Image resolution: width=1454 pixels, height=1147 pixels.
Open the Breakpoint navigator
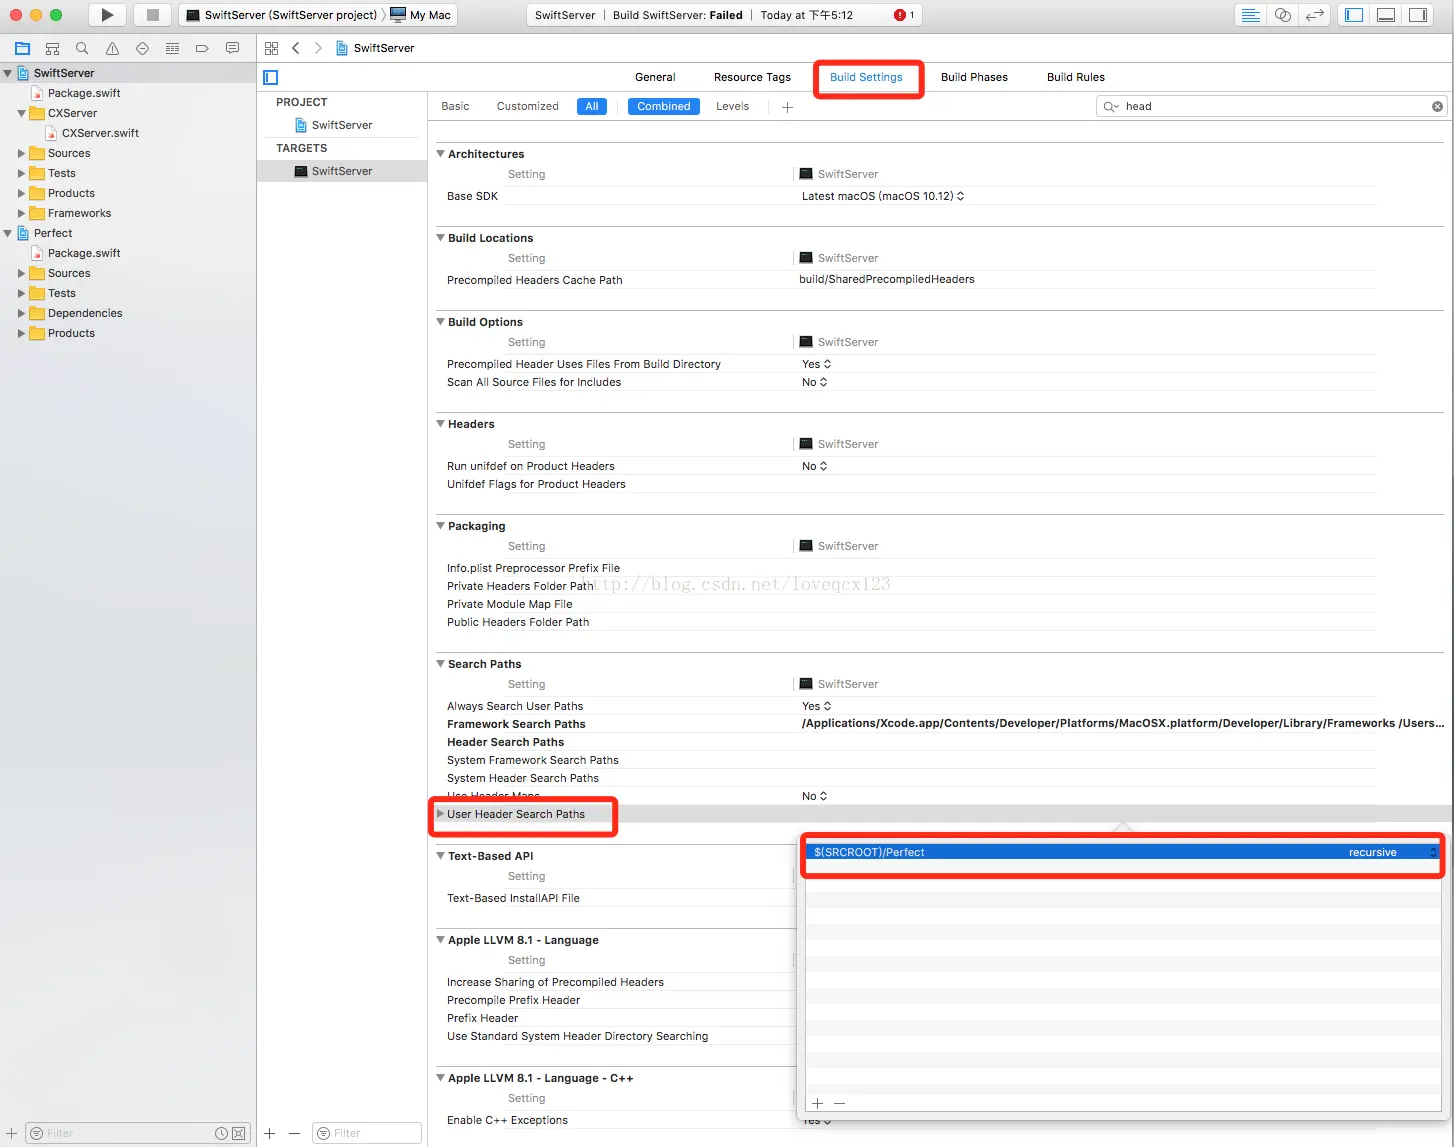point(202,48)
